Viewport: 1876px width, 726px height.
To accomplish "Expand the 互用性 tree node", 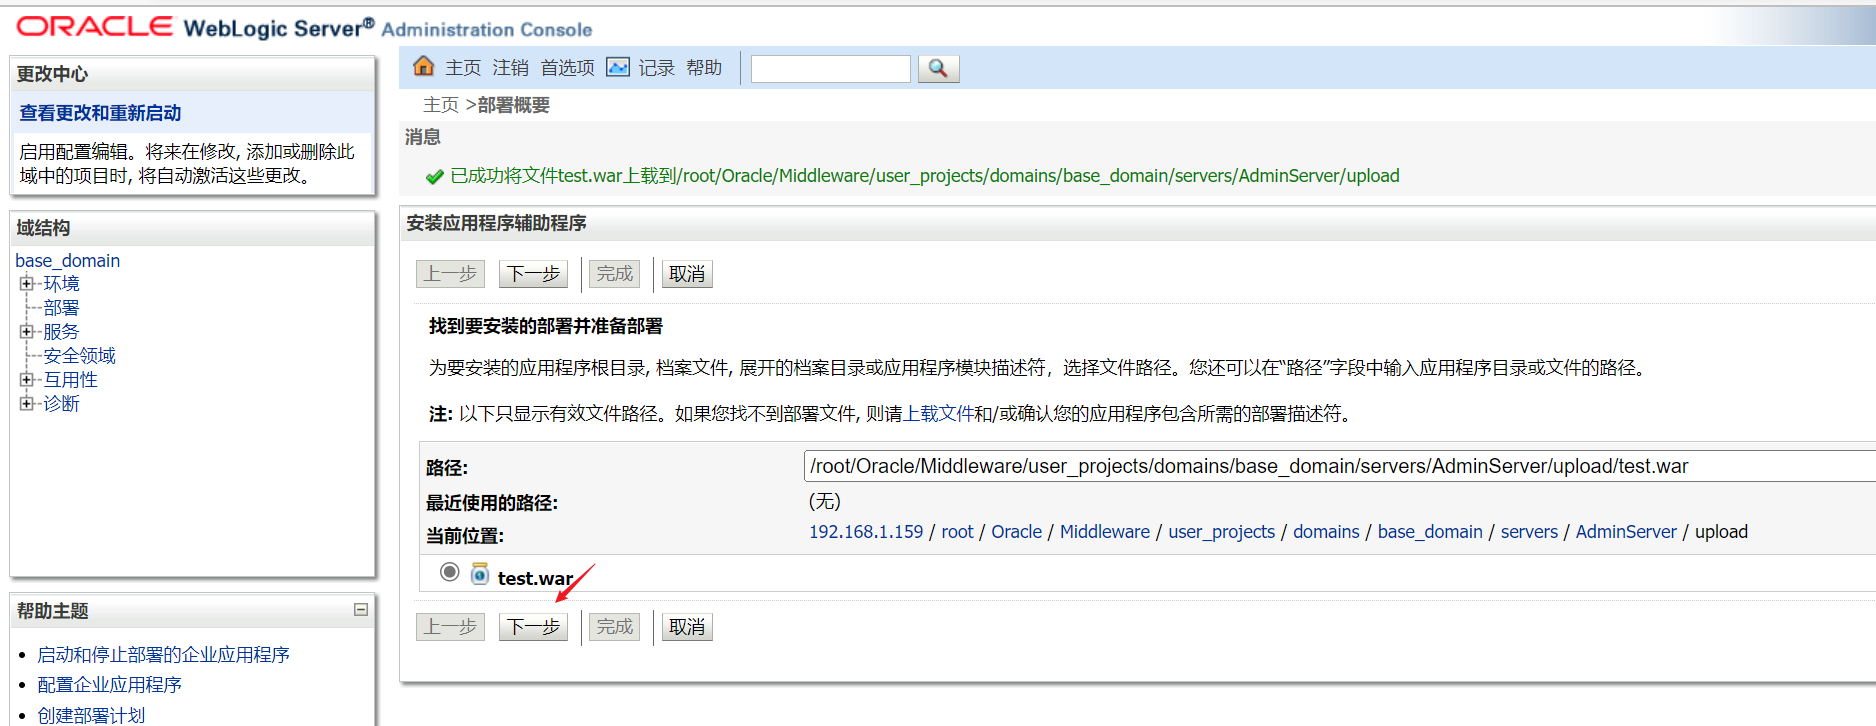I will pos(26,379).
